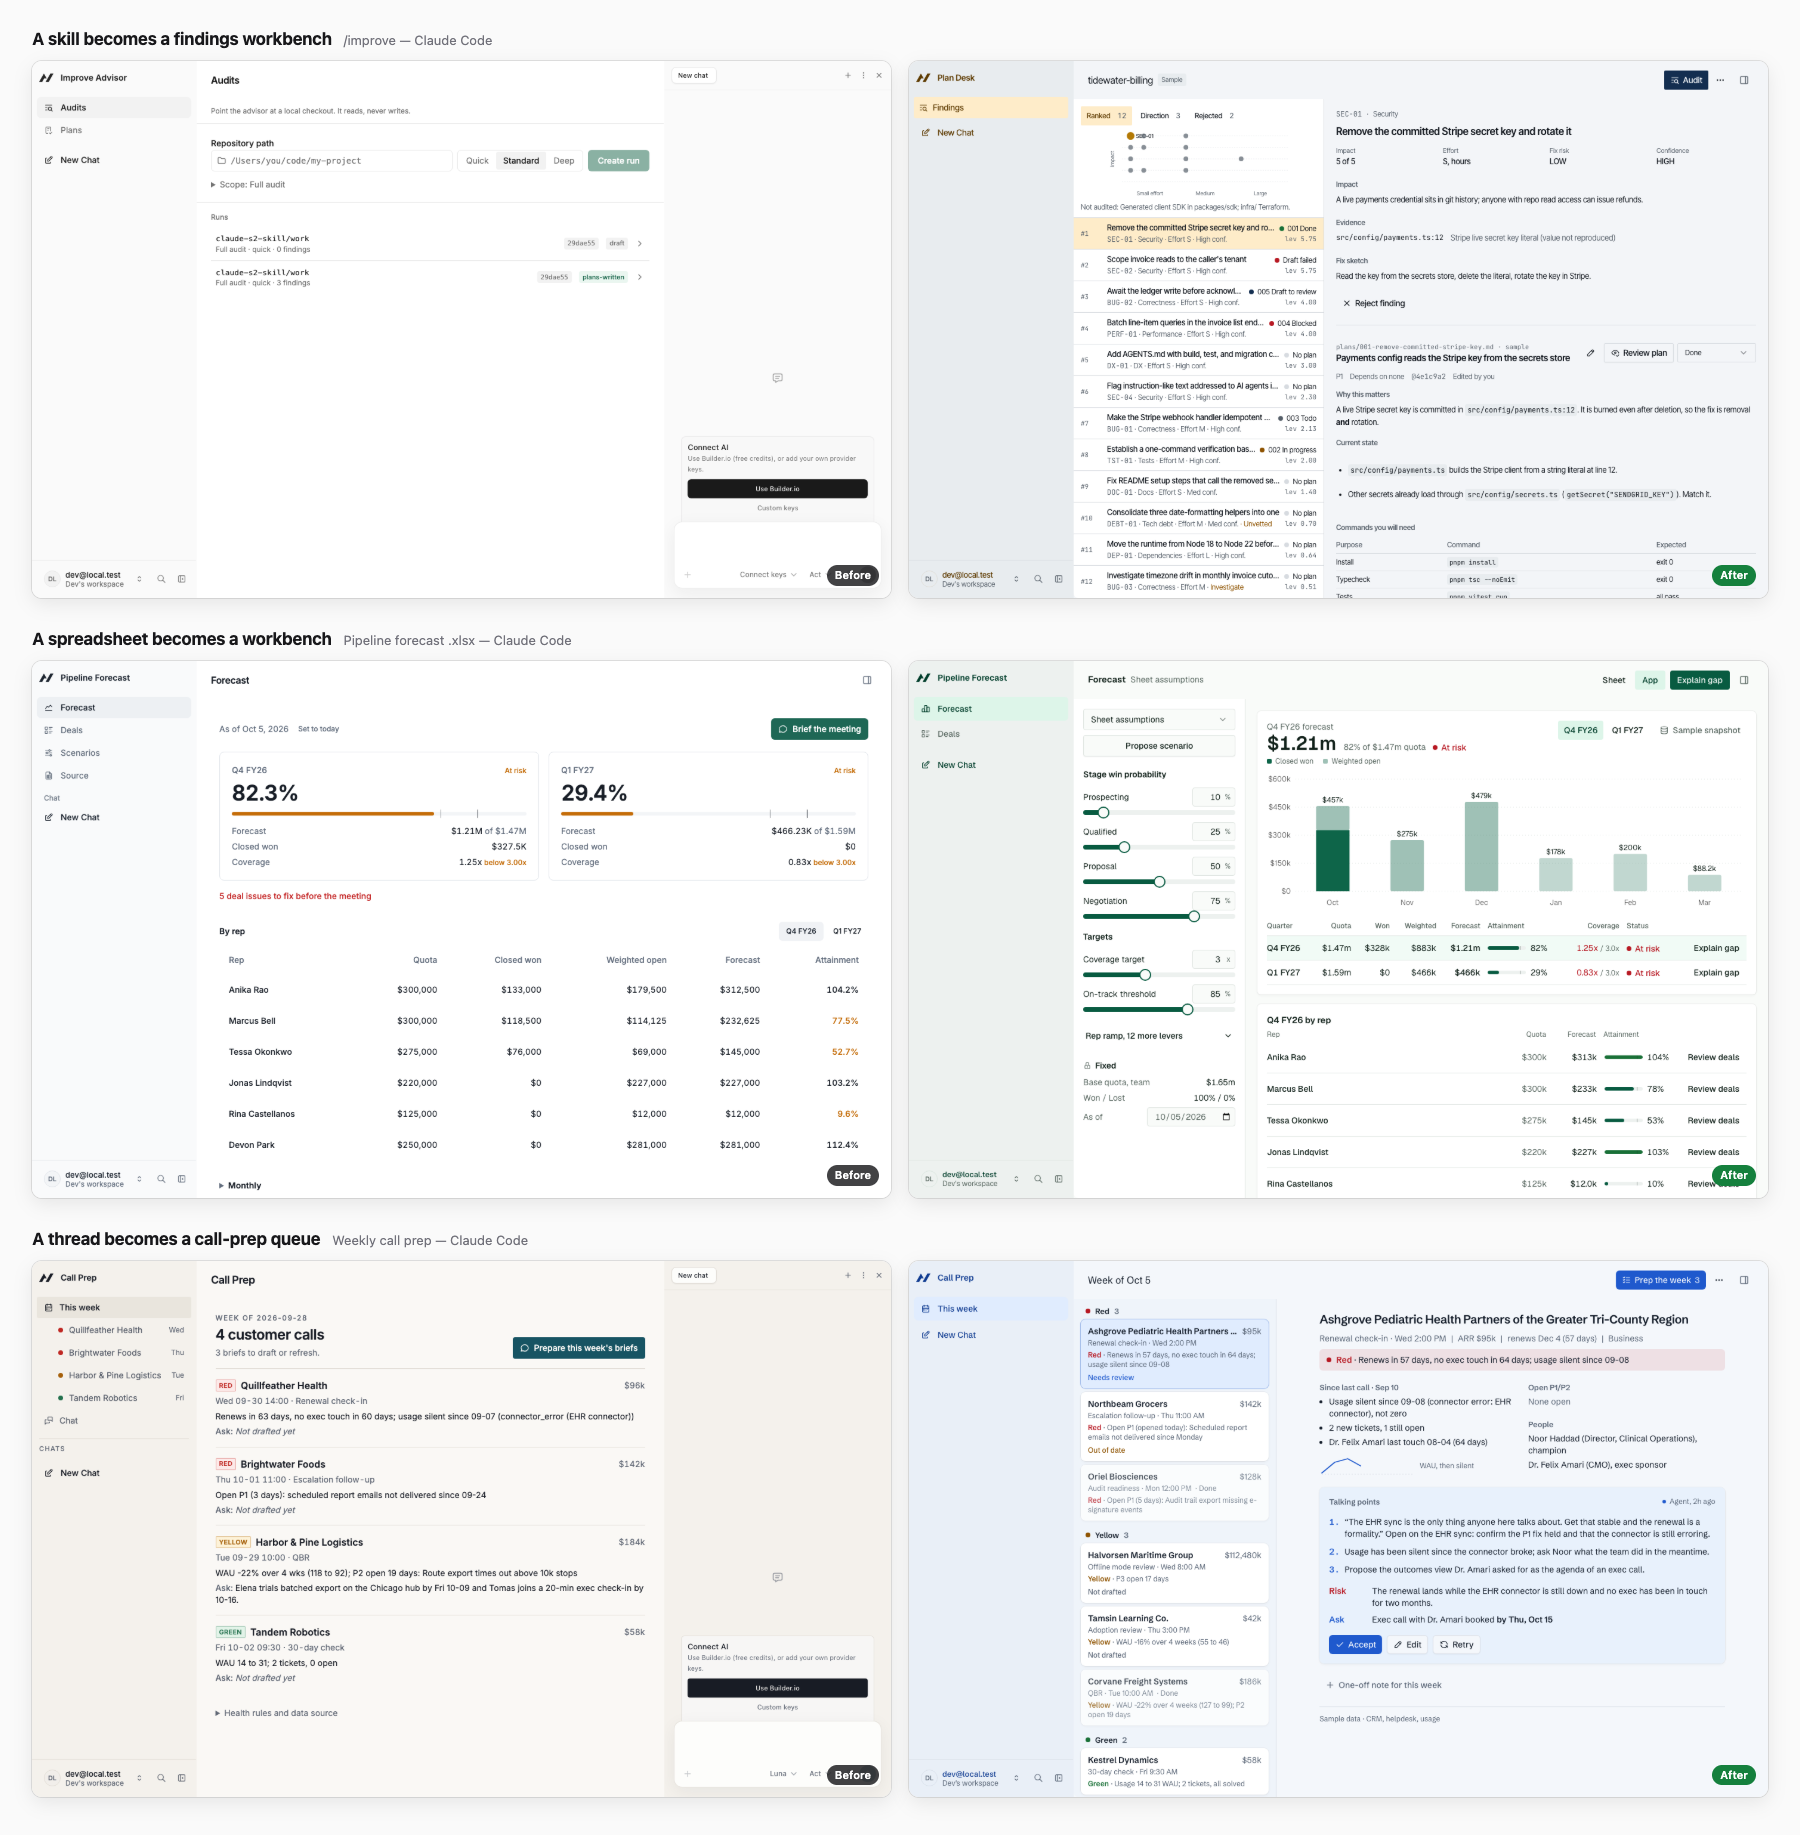Open chevron on plans-written run row
This screenshot has width=1800, height=1835.
tap(640, 277)
